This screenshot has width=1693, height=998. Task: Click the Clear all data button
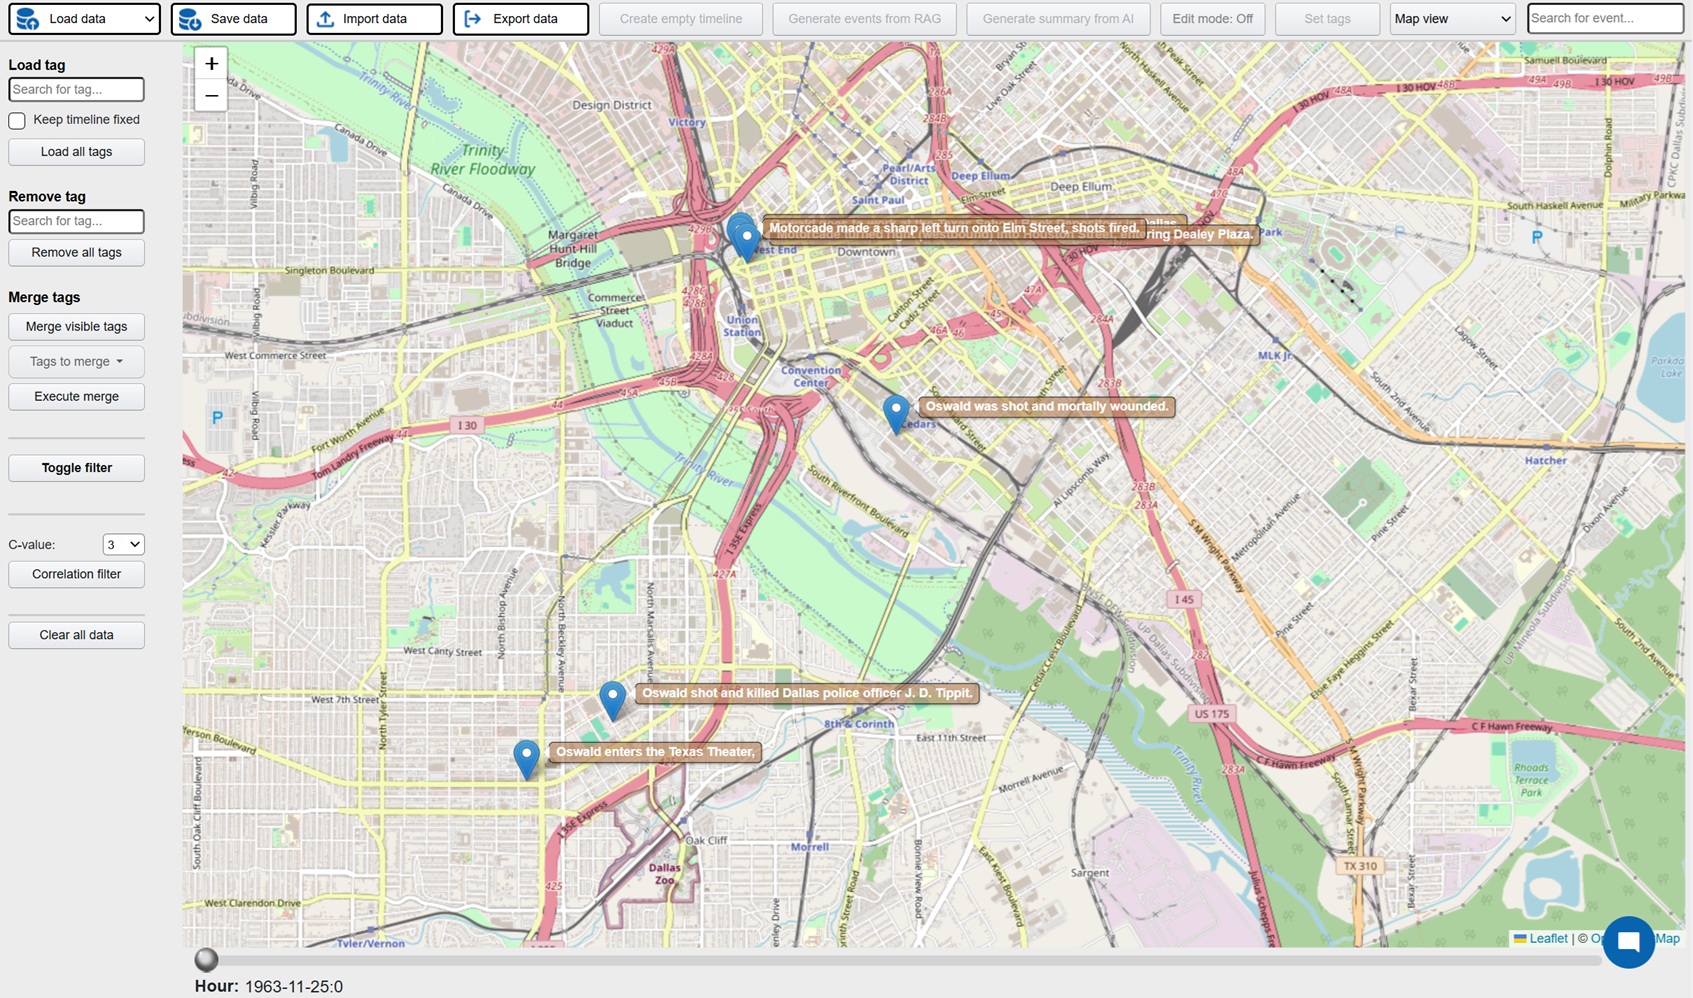point(76,635)
